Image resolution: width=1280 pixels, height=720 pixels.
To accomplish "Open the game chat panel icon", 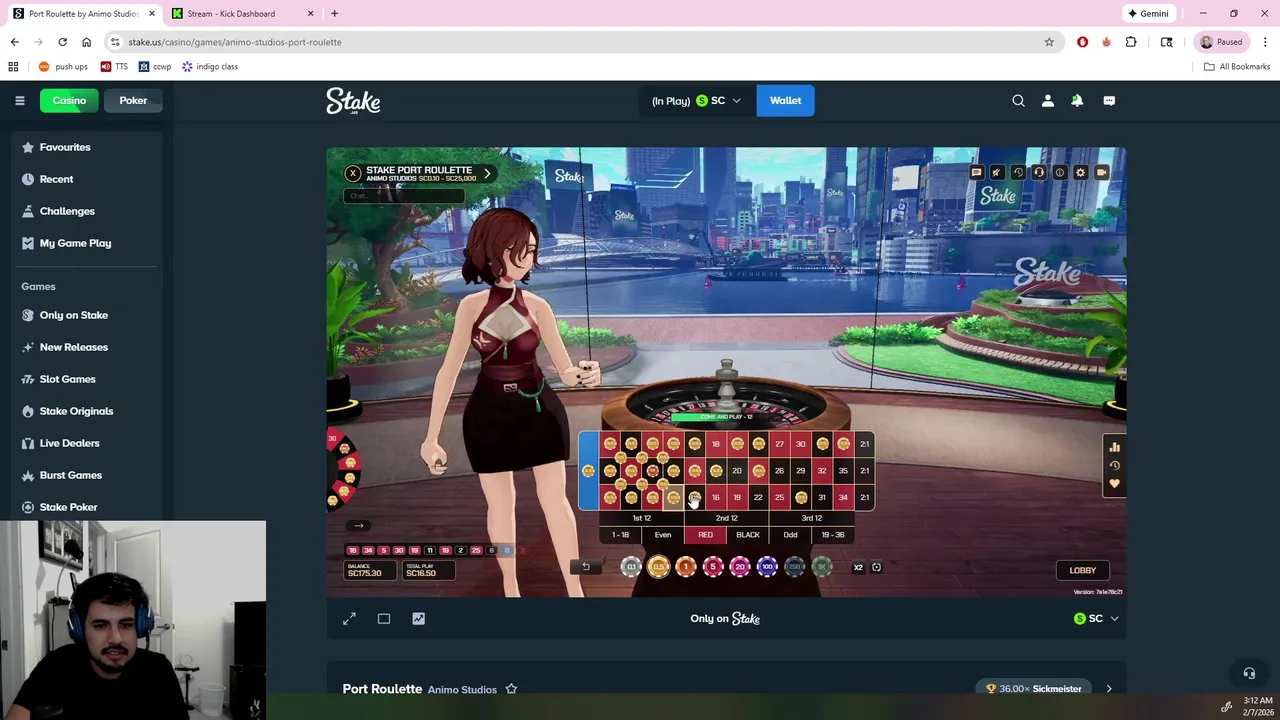I will pyautogui.click(x=977, y=172).
